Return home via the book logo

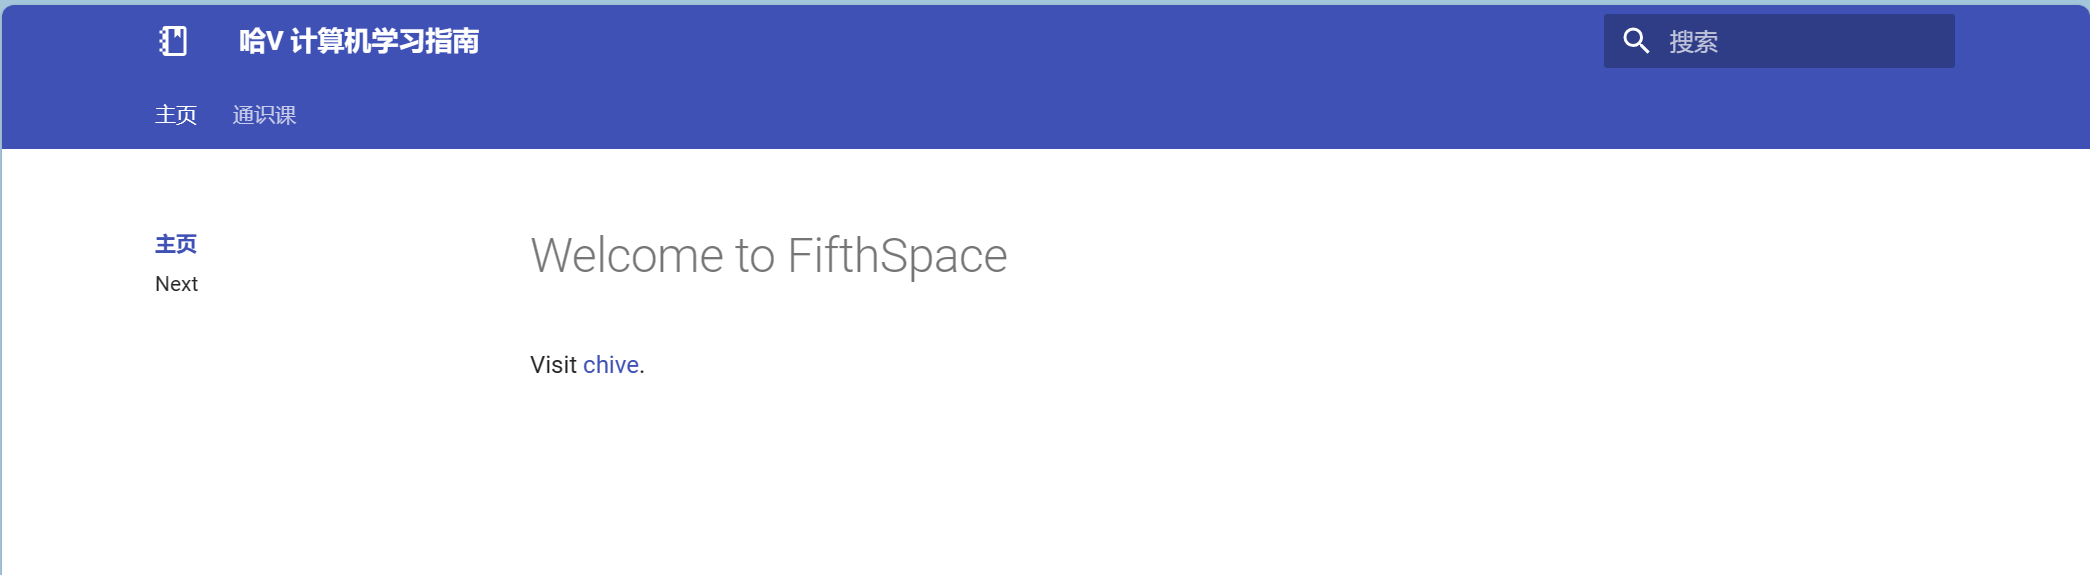tap(173, 41)
